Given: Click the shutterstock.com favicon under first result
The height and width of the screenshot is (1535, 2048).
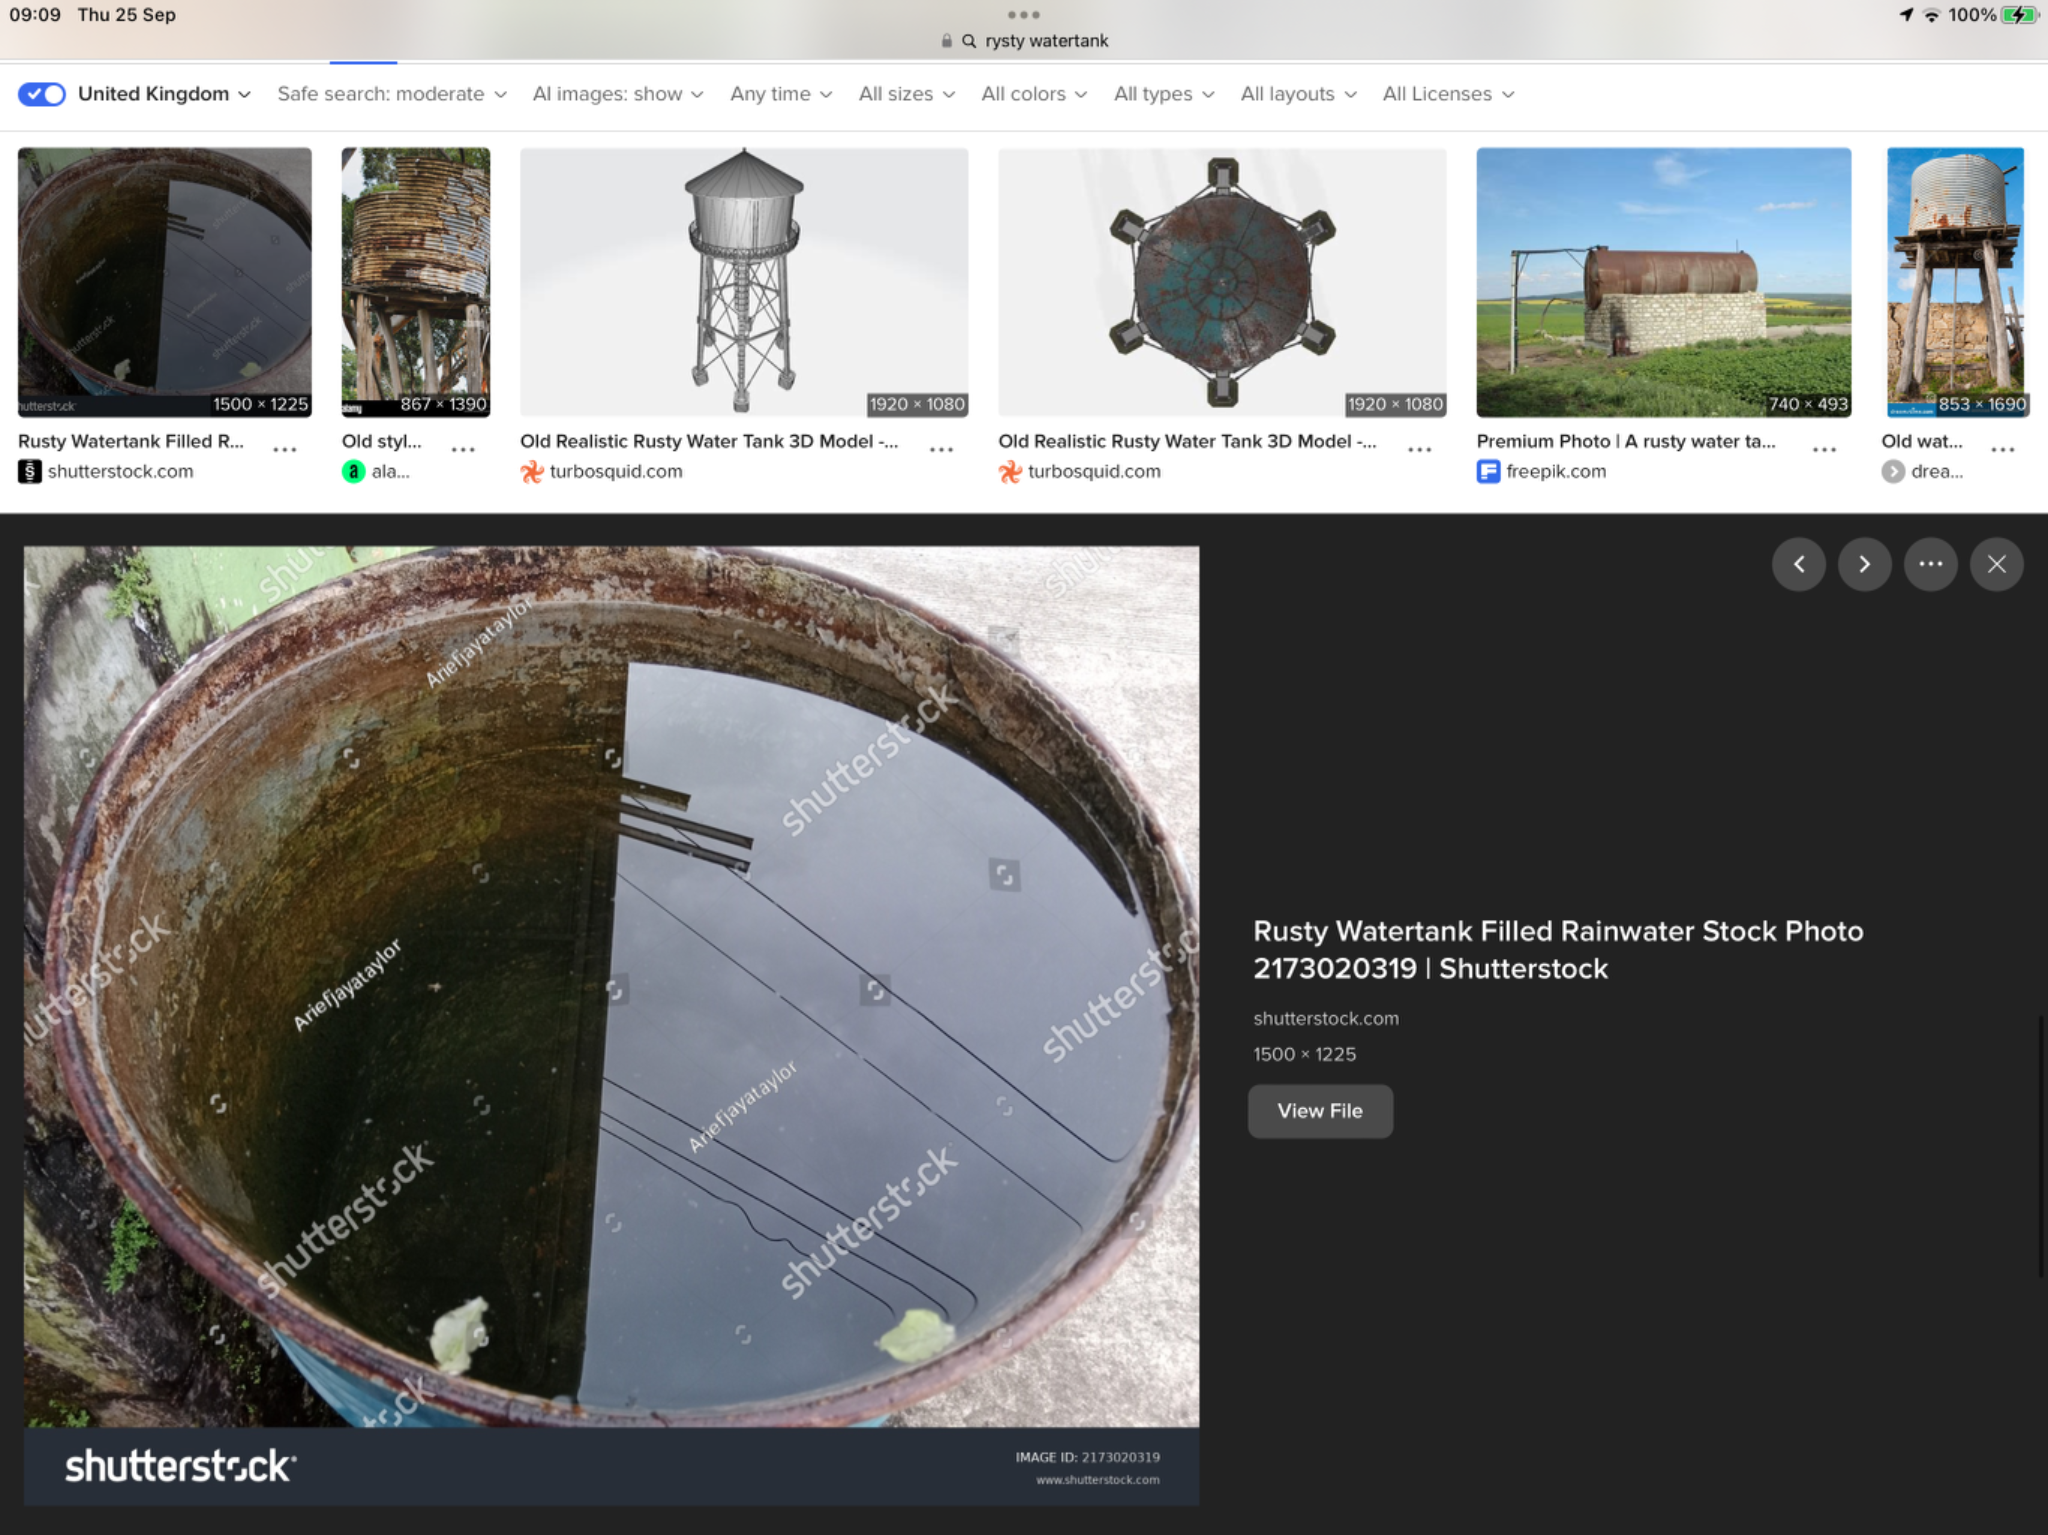Looking at the screenshot, I should point(30,471).
